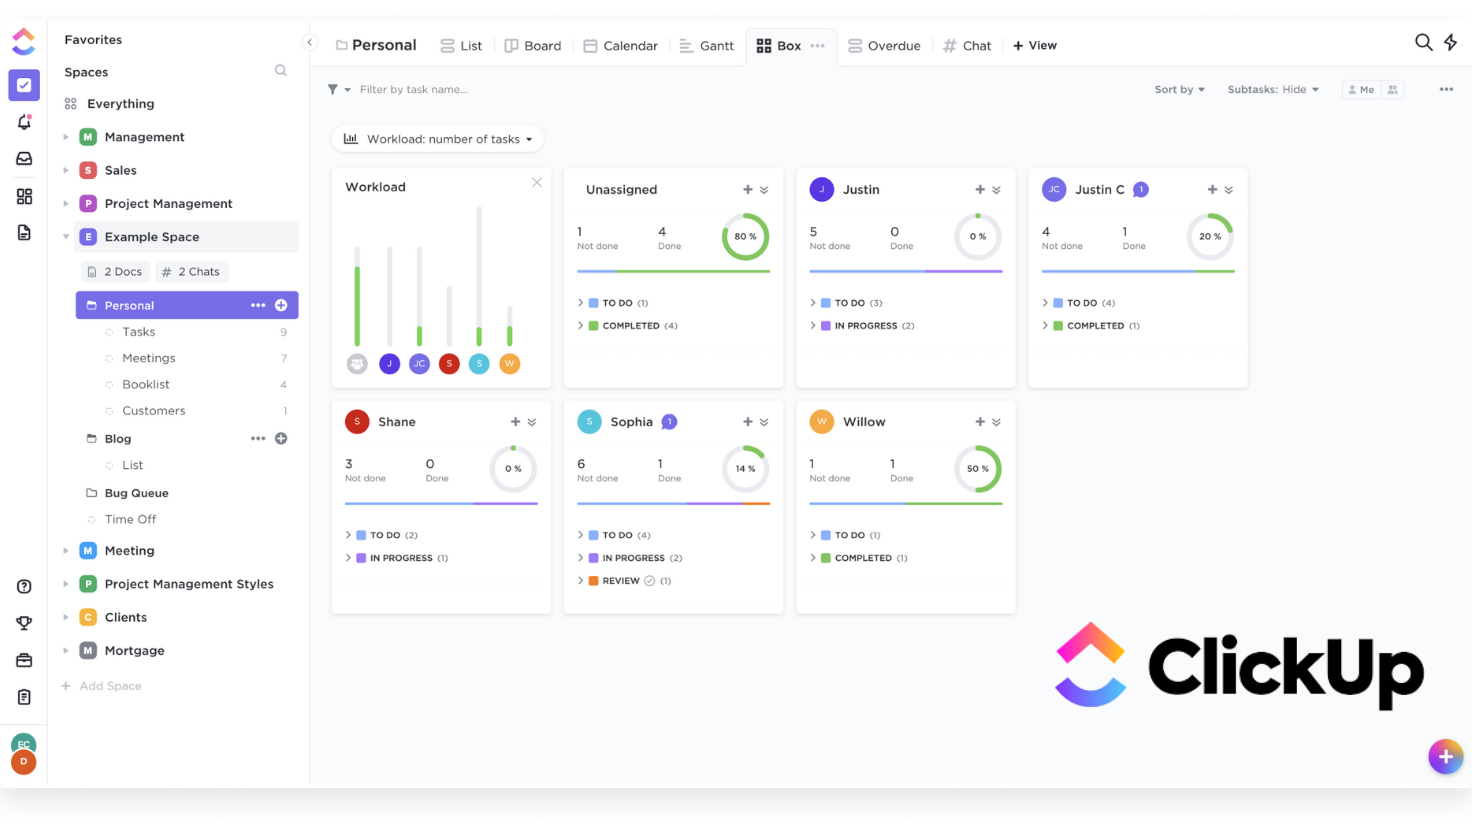Open the view options three-dot menu
This screenshot has width=1472, height=832.
[1446, 90]
